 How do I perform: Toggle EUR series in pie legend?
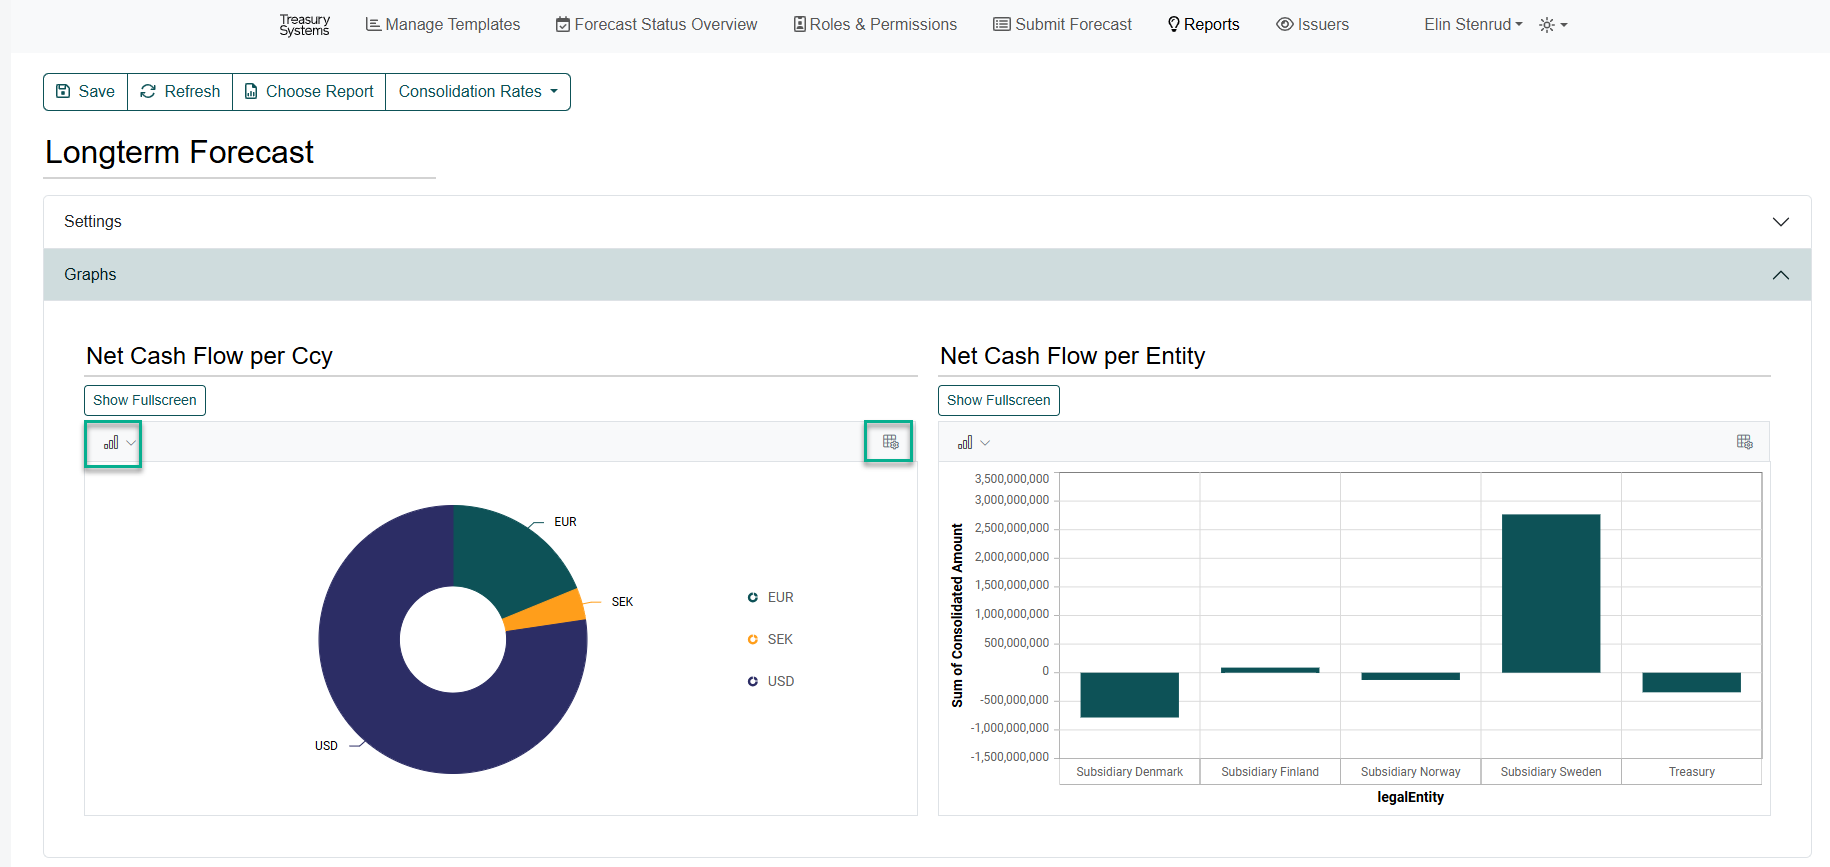(771, 598)
